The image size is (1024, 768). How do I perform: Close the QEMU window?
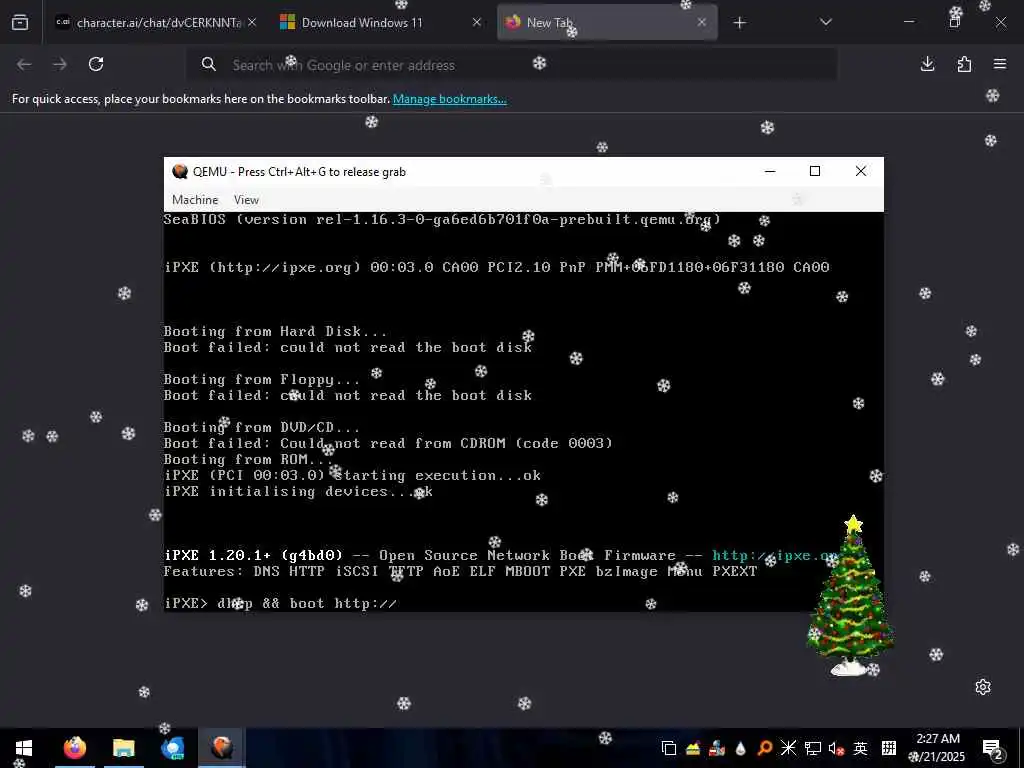(861, 171)
